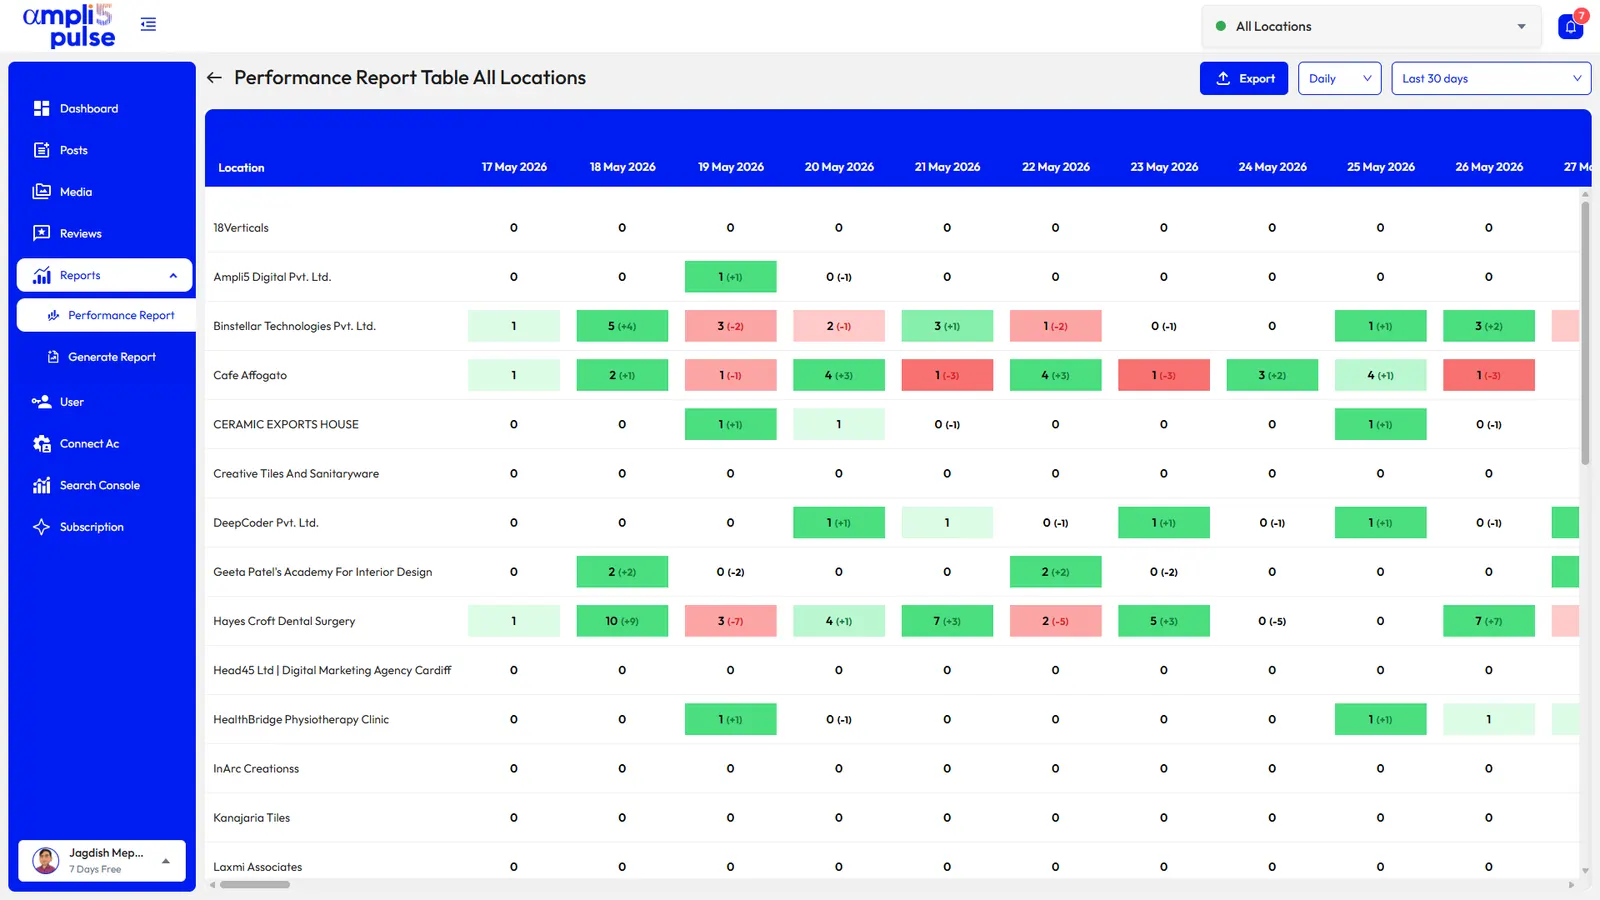Open the Dashboard icon in the sidebar
1600x900 pixels.
(41, 108)
